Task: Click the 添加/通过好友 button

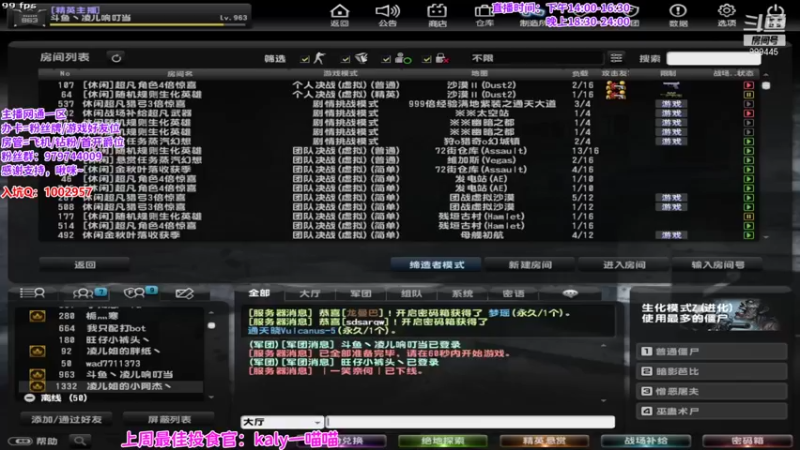Action: click(67, 419)
